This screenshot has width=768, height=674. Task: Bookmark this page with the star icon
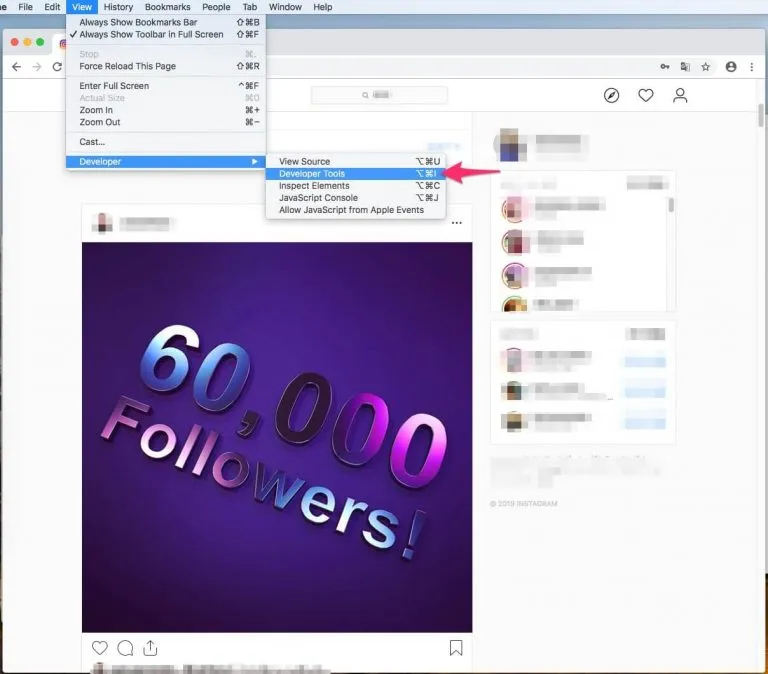(705, 67)
